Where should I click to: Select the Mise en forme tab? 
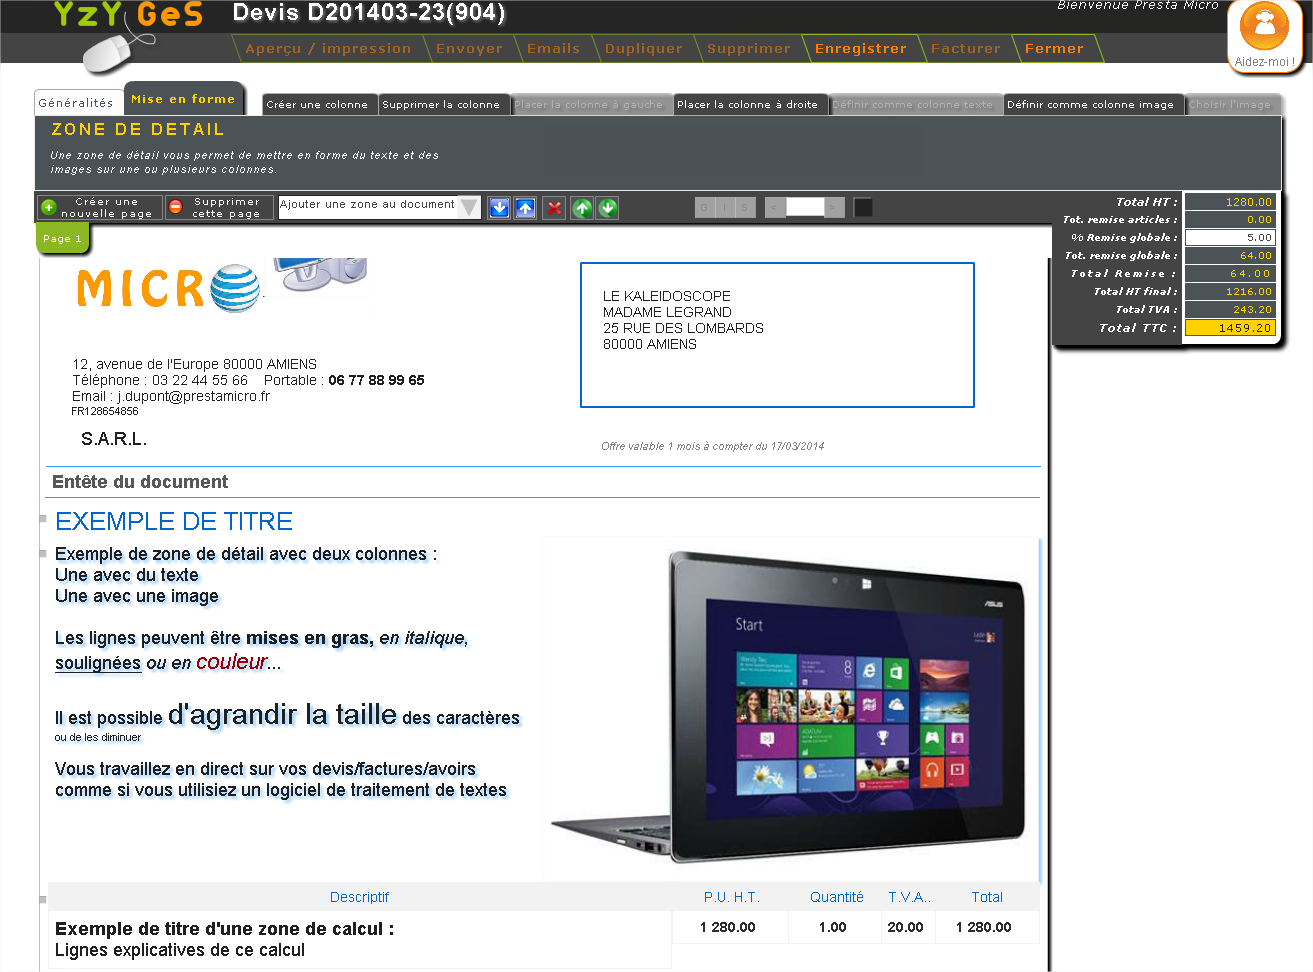(x=183, y=99)
